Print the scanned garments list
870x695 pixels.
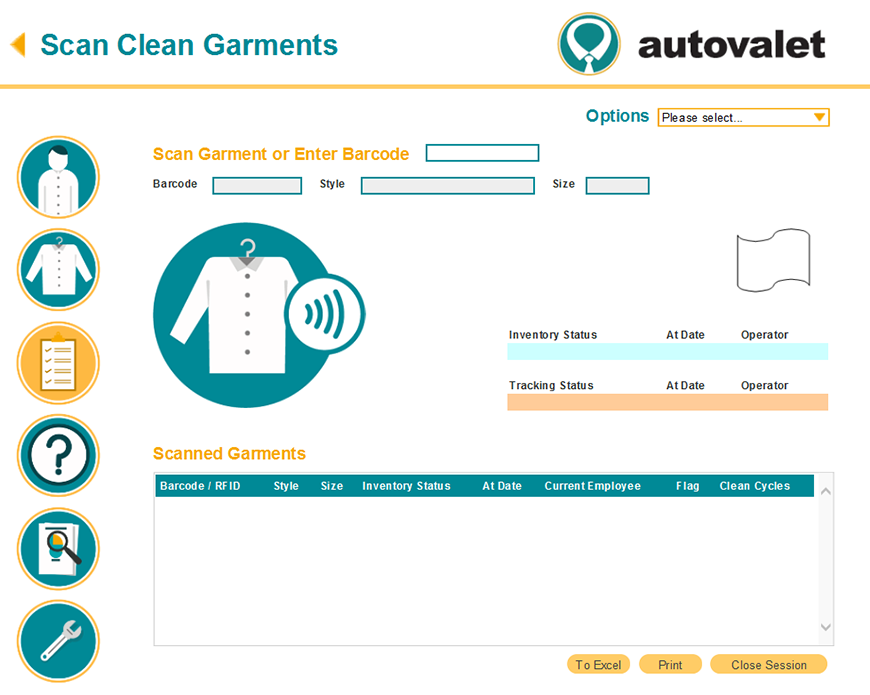pos(670,664)
